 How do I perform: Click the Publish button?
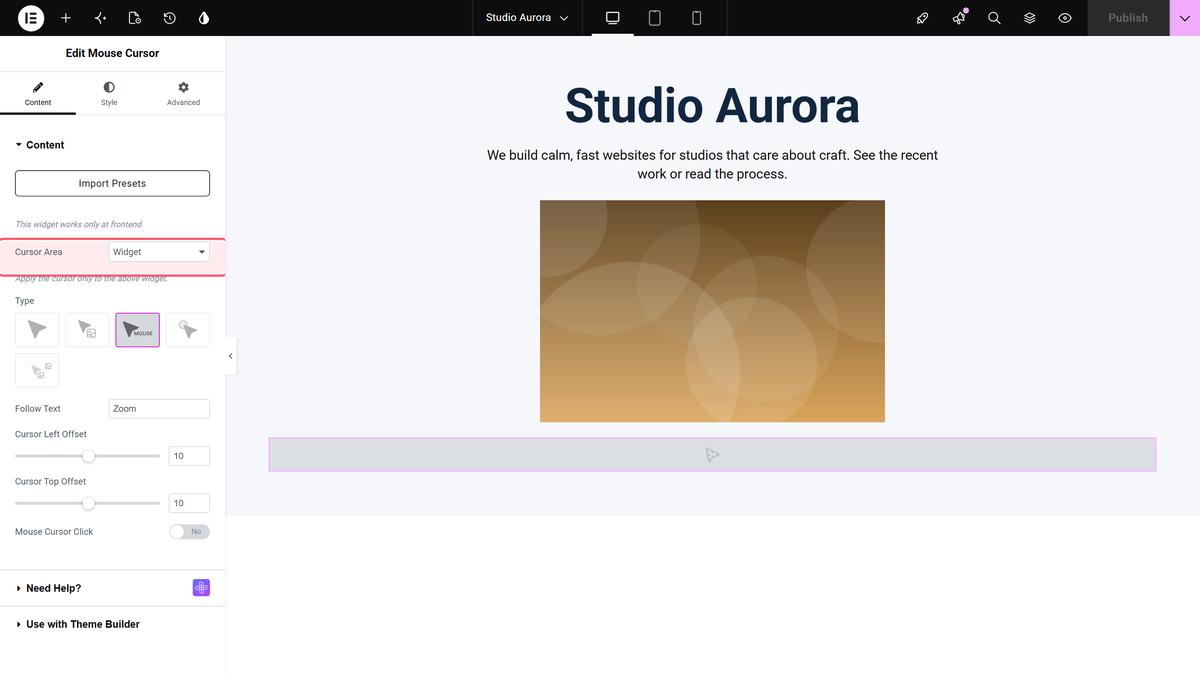[1128, 18]
